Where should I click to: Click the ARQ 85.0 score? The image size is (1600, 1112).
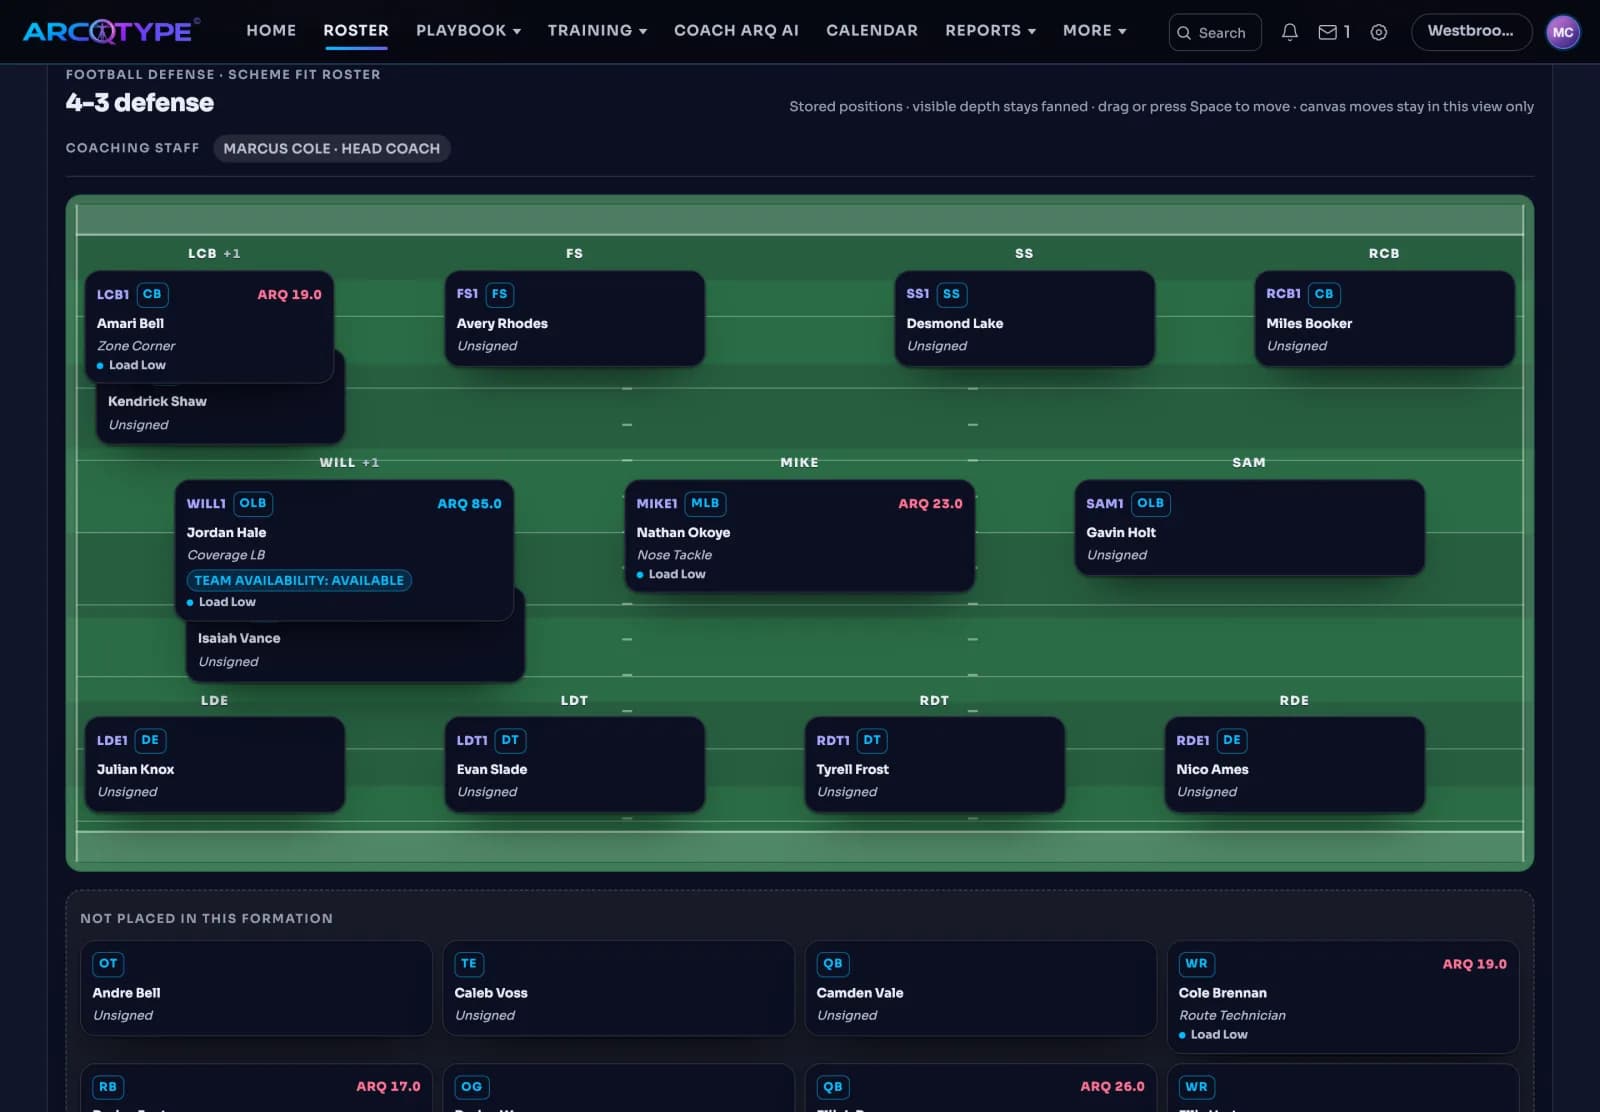(470, 503)
